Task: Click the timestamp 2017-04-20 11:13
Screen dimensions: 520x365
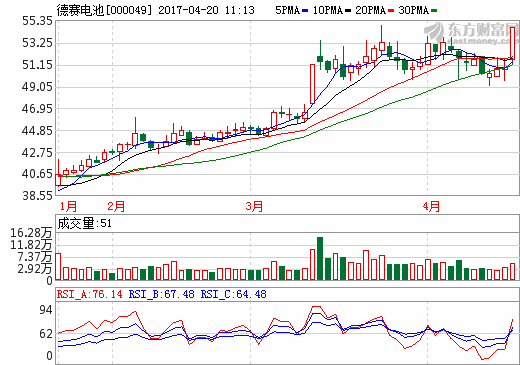Action: [x=206, y=10]
